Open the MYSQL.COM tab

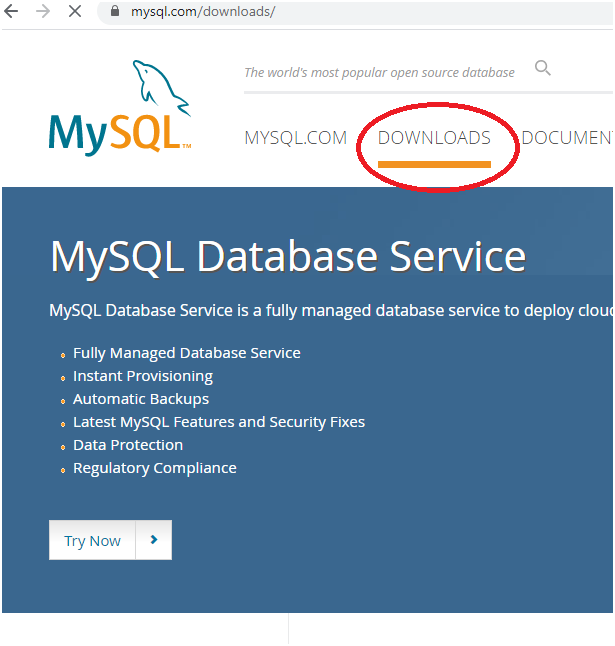(x=296, y=138)
